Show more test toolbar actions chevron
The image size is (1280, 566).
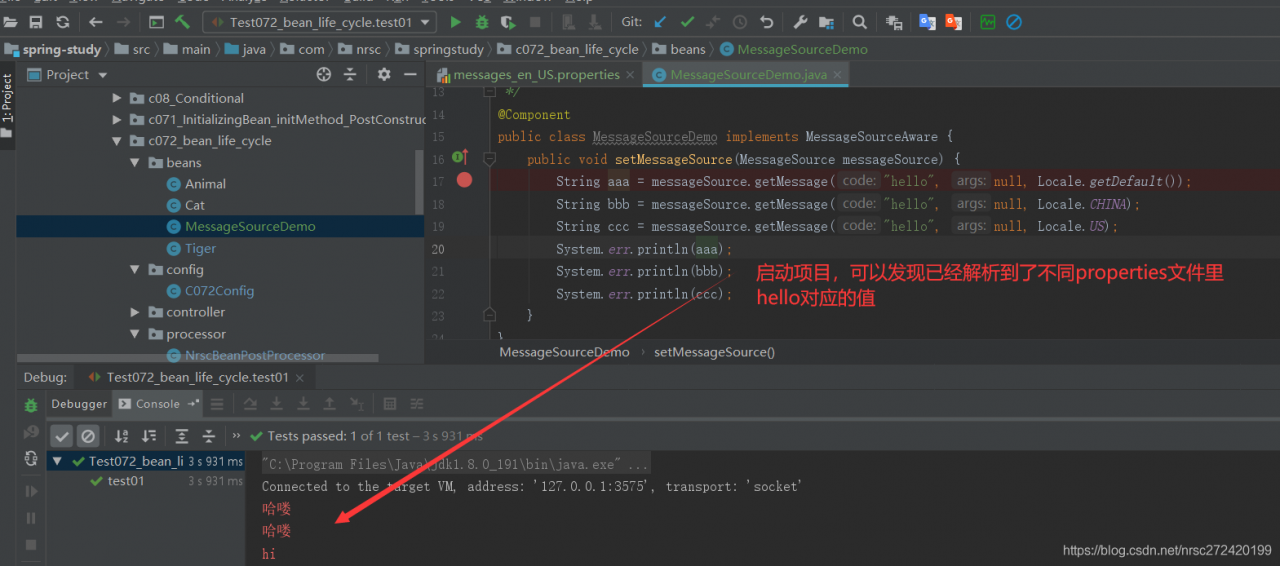pyautogui.click(x=236, y=436)
